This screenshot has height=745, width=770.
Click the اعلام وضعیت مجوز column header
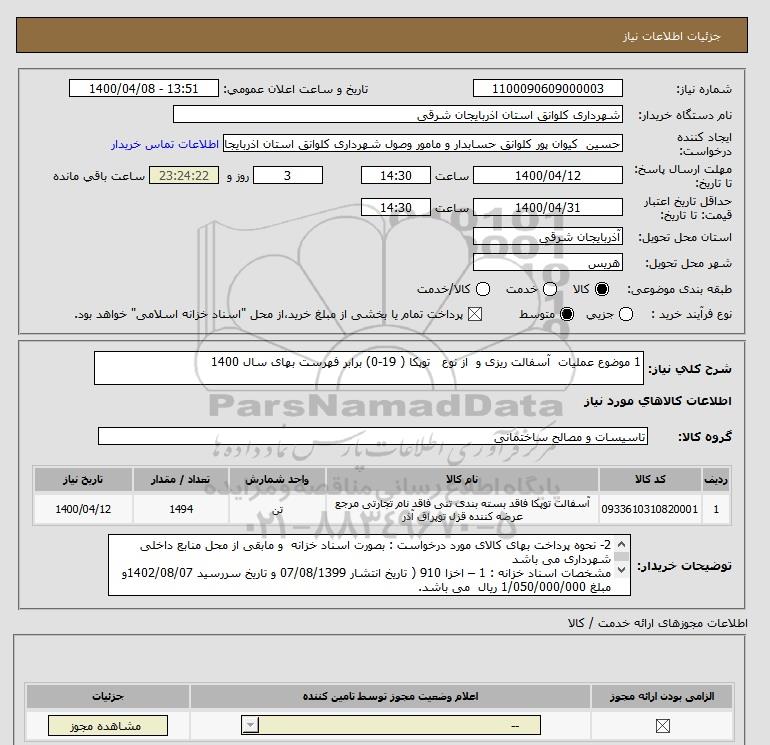(x=390, y=696)
